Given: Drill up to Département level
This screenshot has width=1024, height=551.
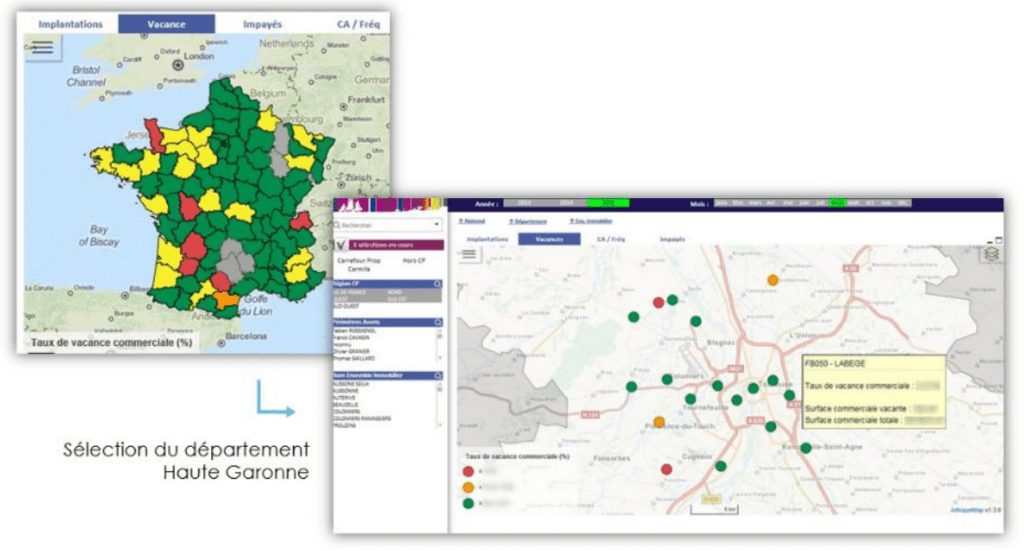Looking at the screenshot, I should click(530, 221).
